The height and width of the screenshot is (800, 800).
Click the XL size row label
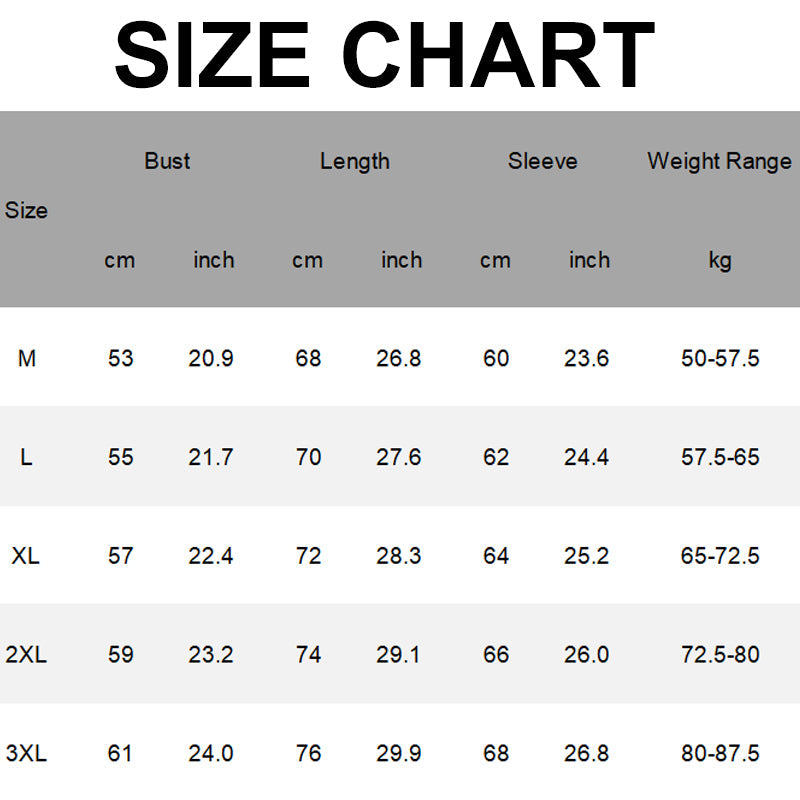pyautogui.click(x=26, y=556)
